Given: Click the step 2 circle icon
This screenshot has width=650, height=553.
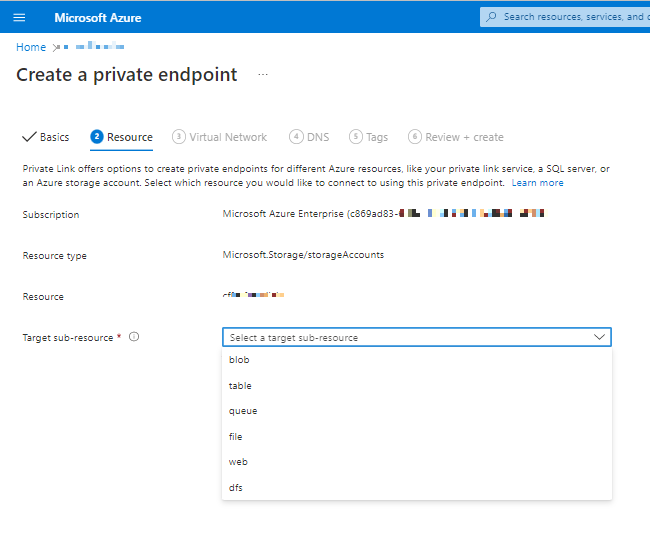Looking at the screenshot, I should click(x=97, y=136).
